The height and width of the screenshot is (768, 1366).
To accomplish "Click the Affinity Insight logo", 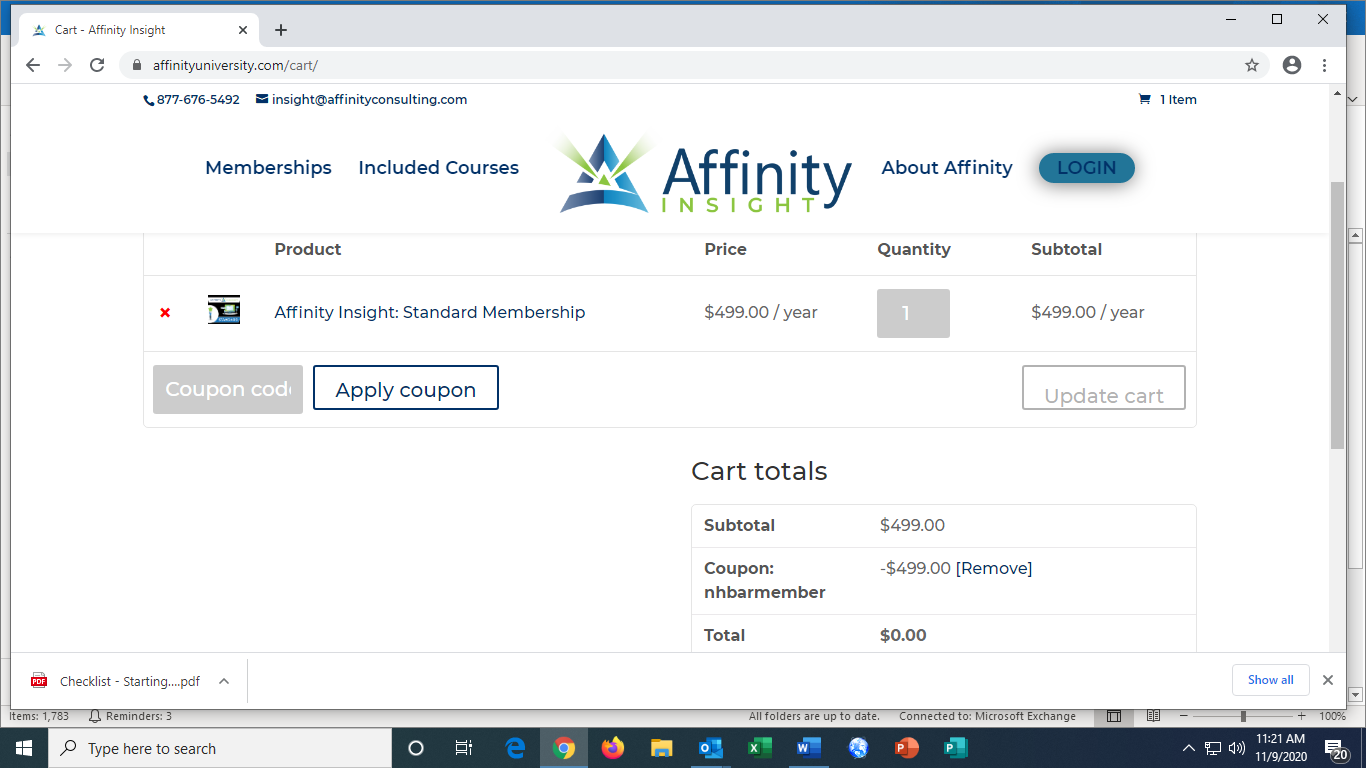I will pyautogui.click(x=704, y=174).
